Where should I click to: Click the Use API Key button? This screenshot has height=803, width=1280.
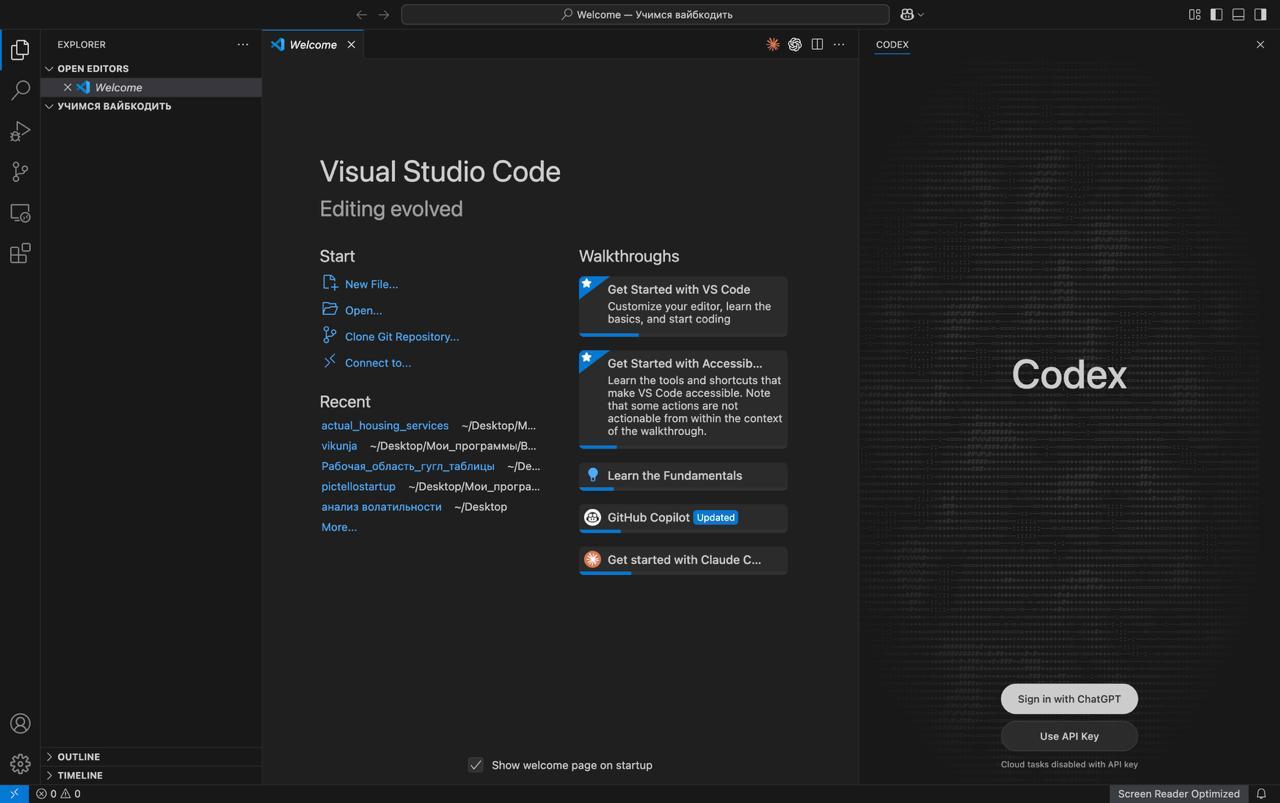point(1069,736)
